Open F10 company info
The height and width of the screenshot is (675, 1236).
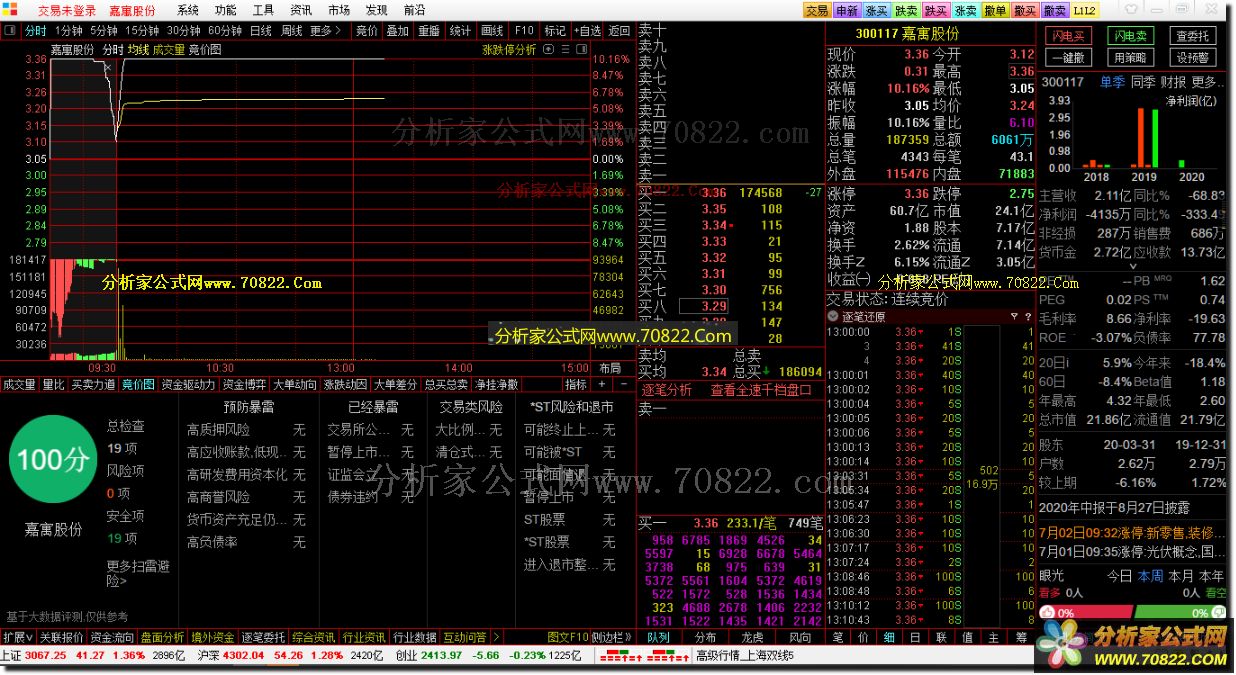click(524, 31)
